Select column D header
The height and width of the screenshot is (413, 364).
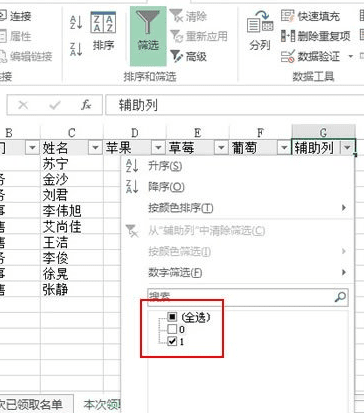(135, 133)
